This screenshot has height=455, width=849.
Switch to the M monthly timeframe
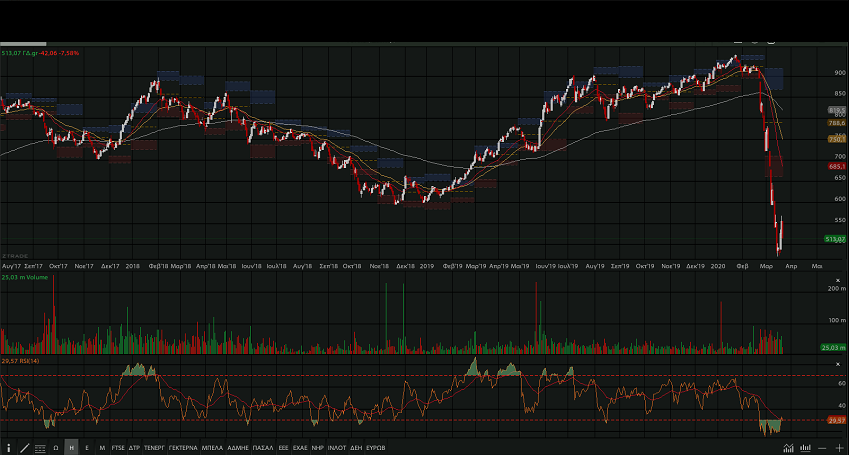[x=103, y=447]
